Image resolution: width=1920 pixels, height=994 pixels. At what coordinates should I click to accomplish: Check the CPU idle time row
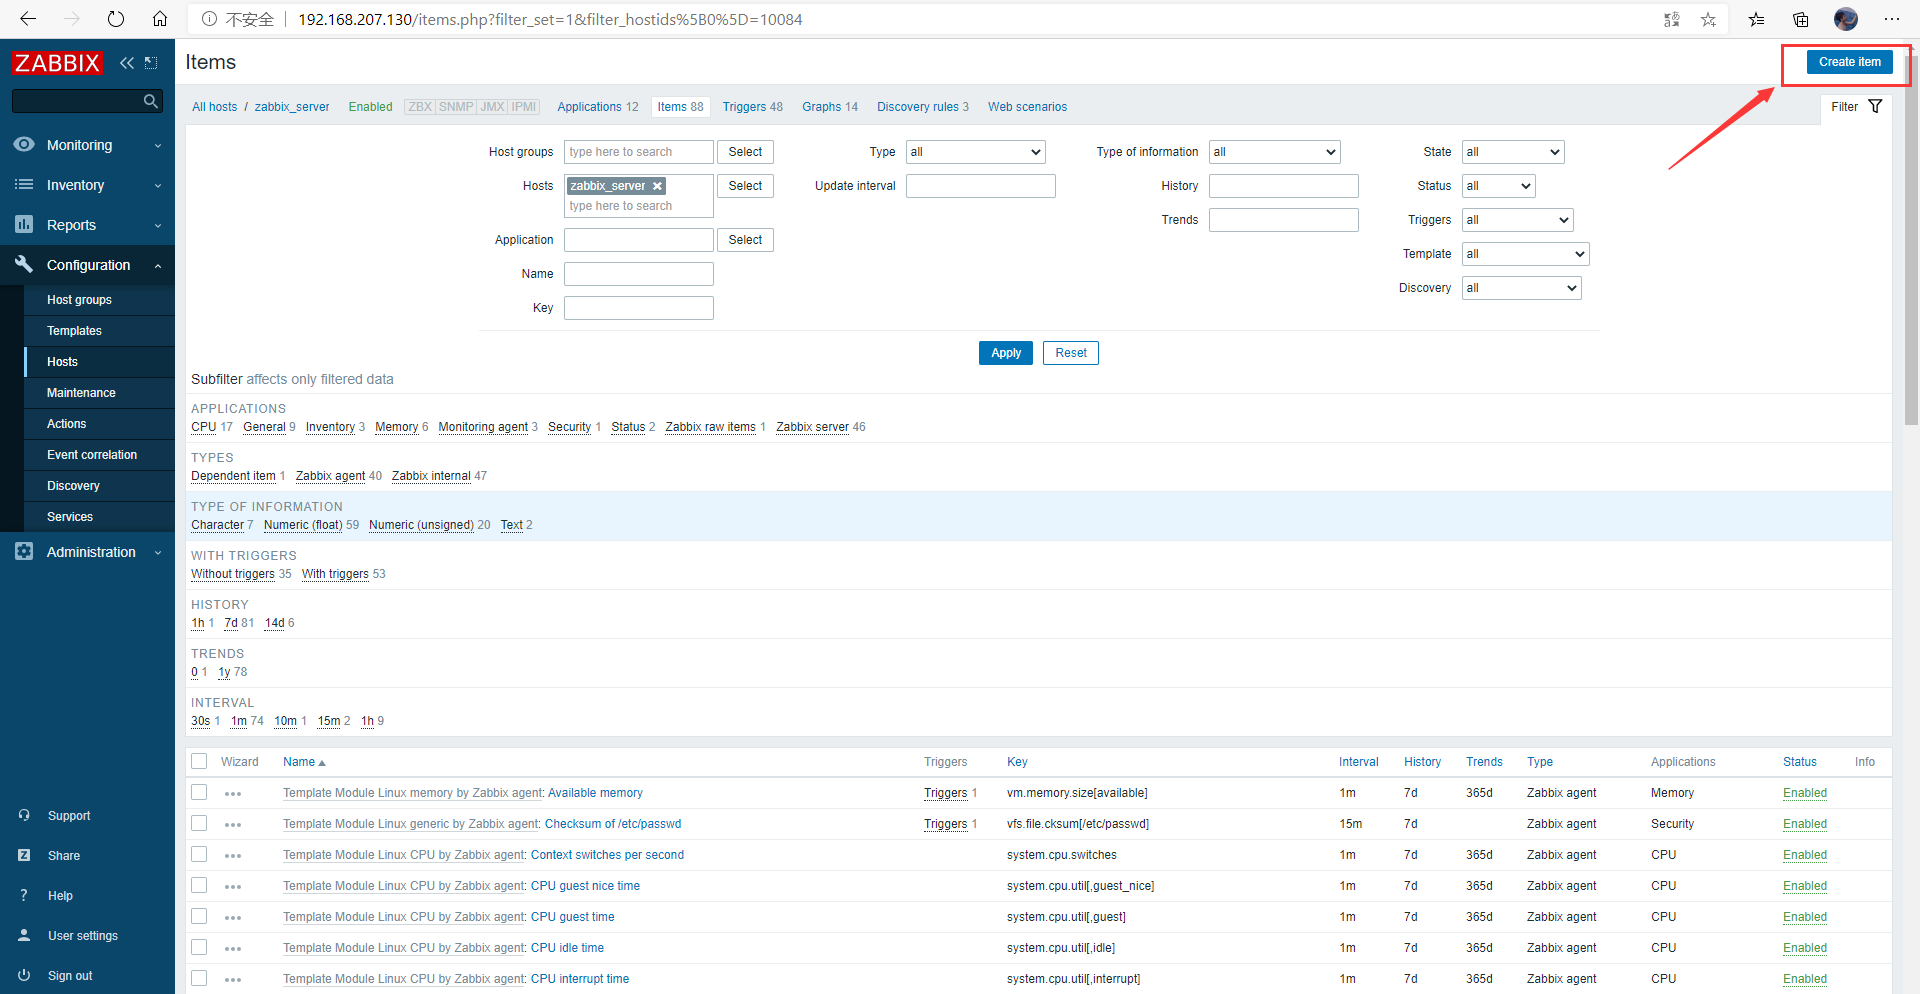(199, 948)
